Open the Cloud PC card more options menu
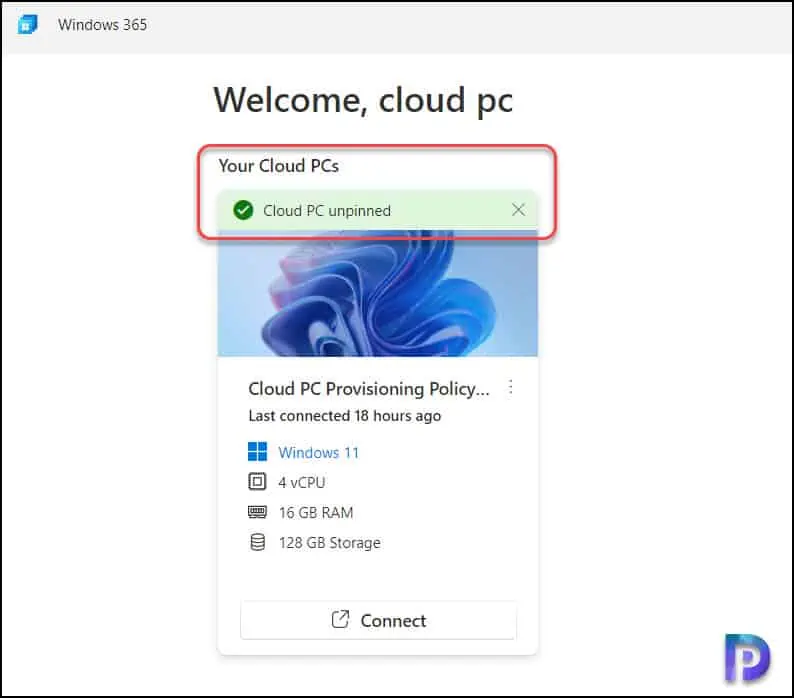 pos(510,387)
